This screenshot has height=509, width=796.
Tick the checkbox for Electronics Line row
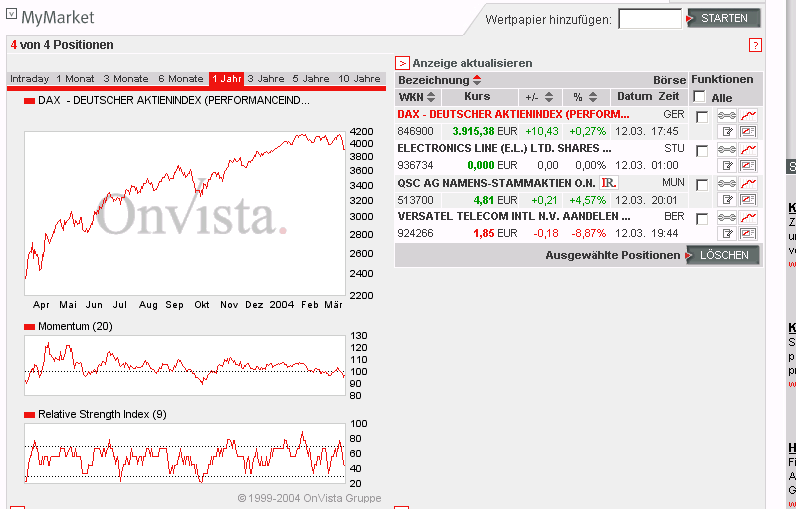(x=702, y=151)
